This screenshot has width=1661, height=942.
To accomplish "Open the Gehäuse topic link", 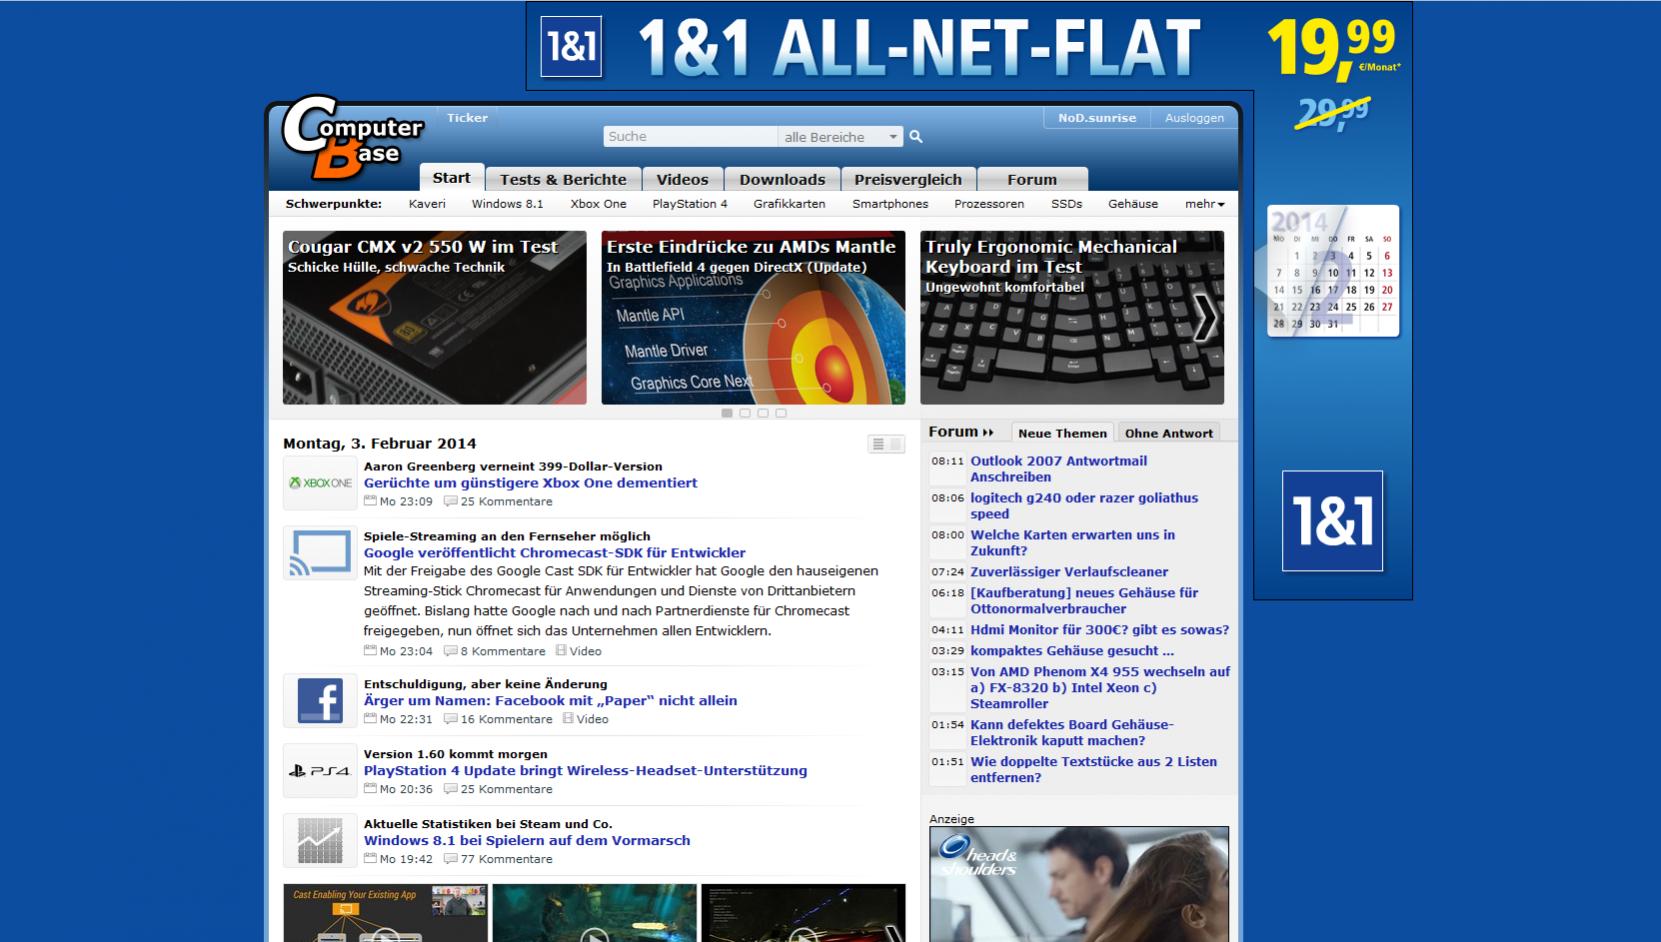I will (x=1133, y=204).
